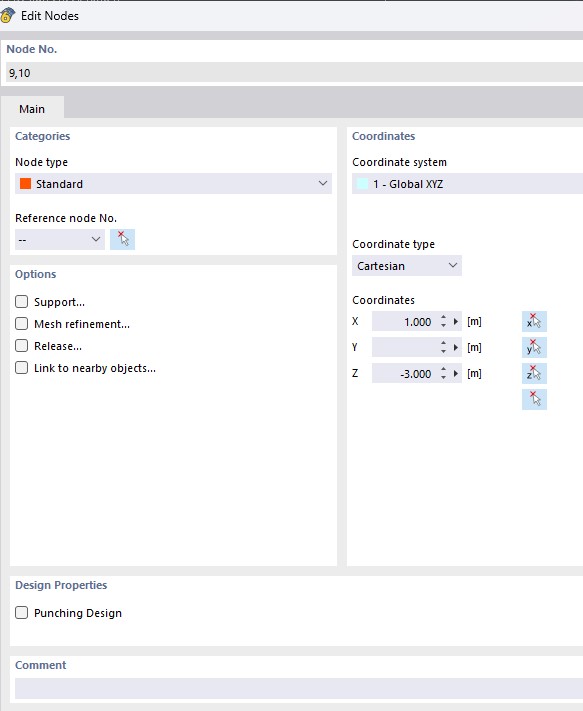Click the Edit Nodes window title icon
Viewport: 583px width, 711px height.
point(7,15)
